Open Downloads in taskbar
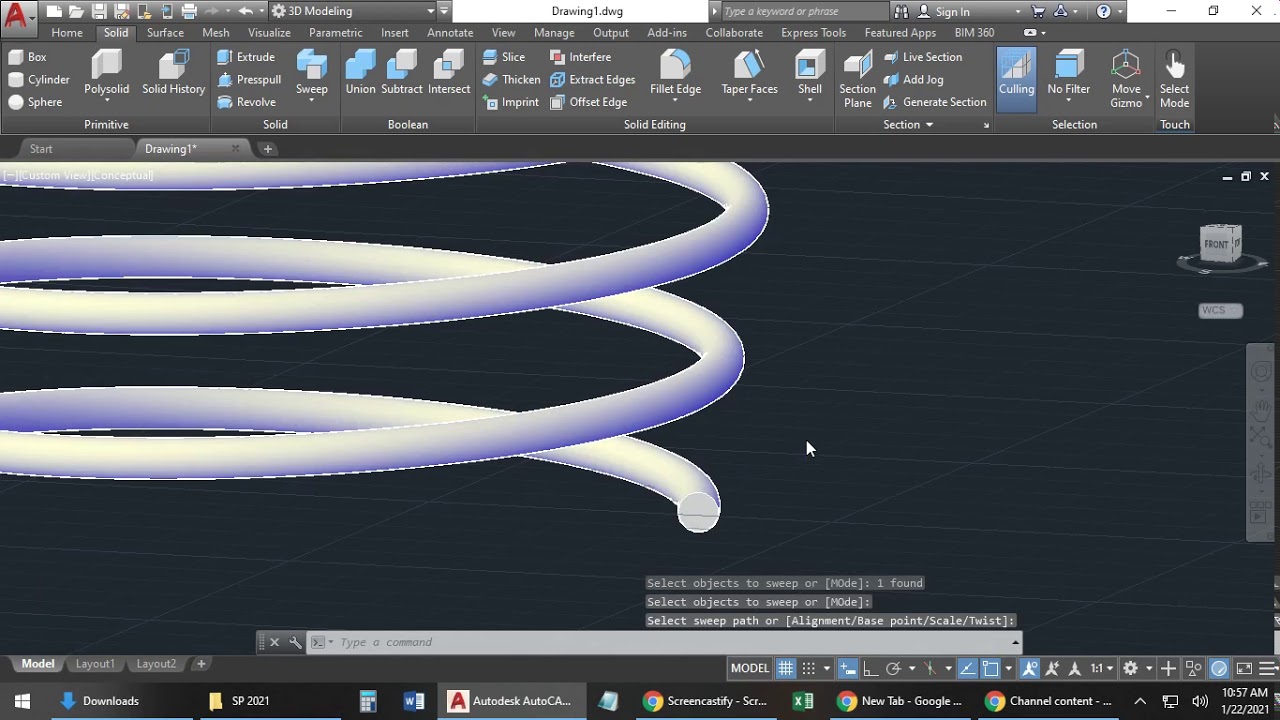Screen dimensions: 1280x720 99,701
